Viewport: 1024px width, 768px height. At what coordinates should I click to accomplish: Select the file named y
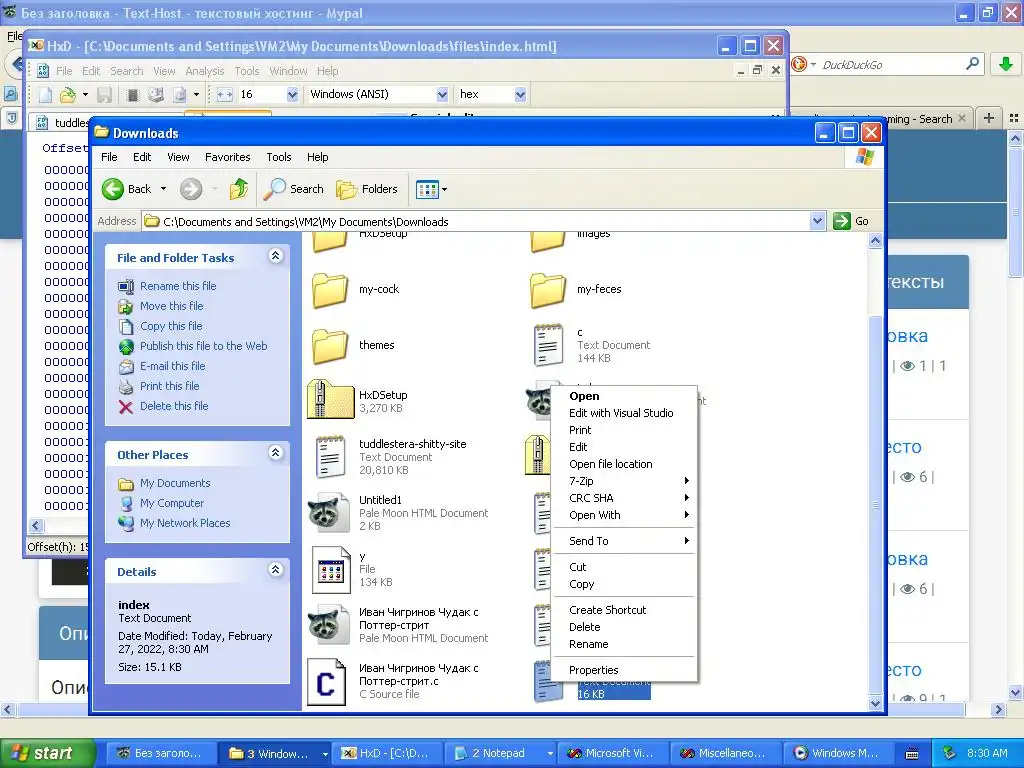coord(353,569)
